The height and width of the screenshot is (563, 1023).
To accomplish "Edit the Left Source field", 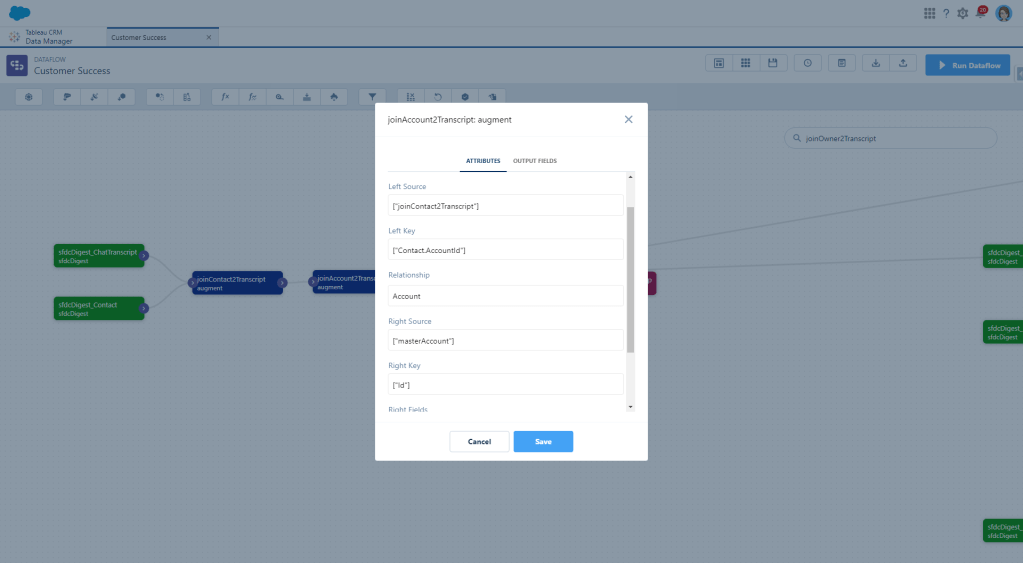I will coord(505,206).
